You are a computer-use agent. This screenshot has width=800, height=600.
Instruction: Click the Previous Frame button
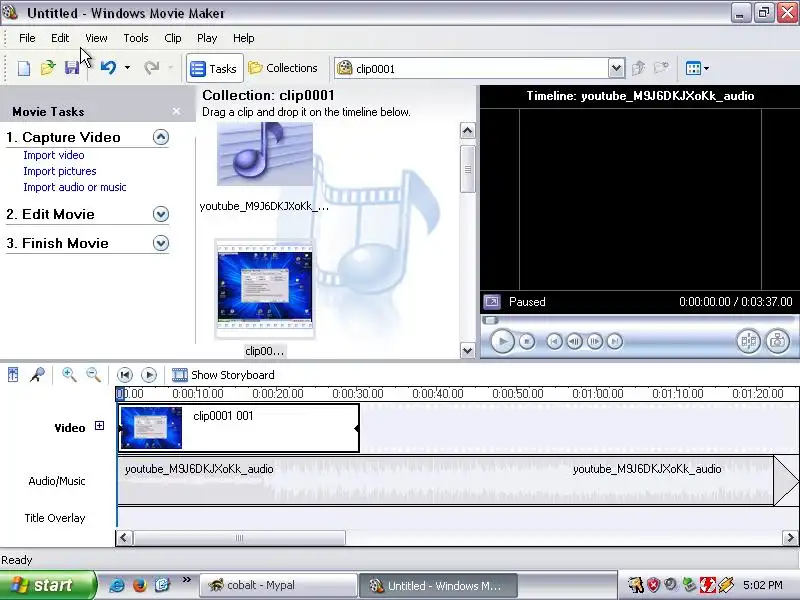click(x=574, y=341)
